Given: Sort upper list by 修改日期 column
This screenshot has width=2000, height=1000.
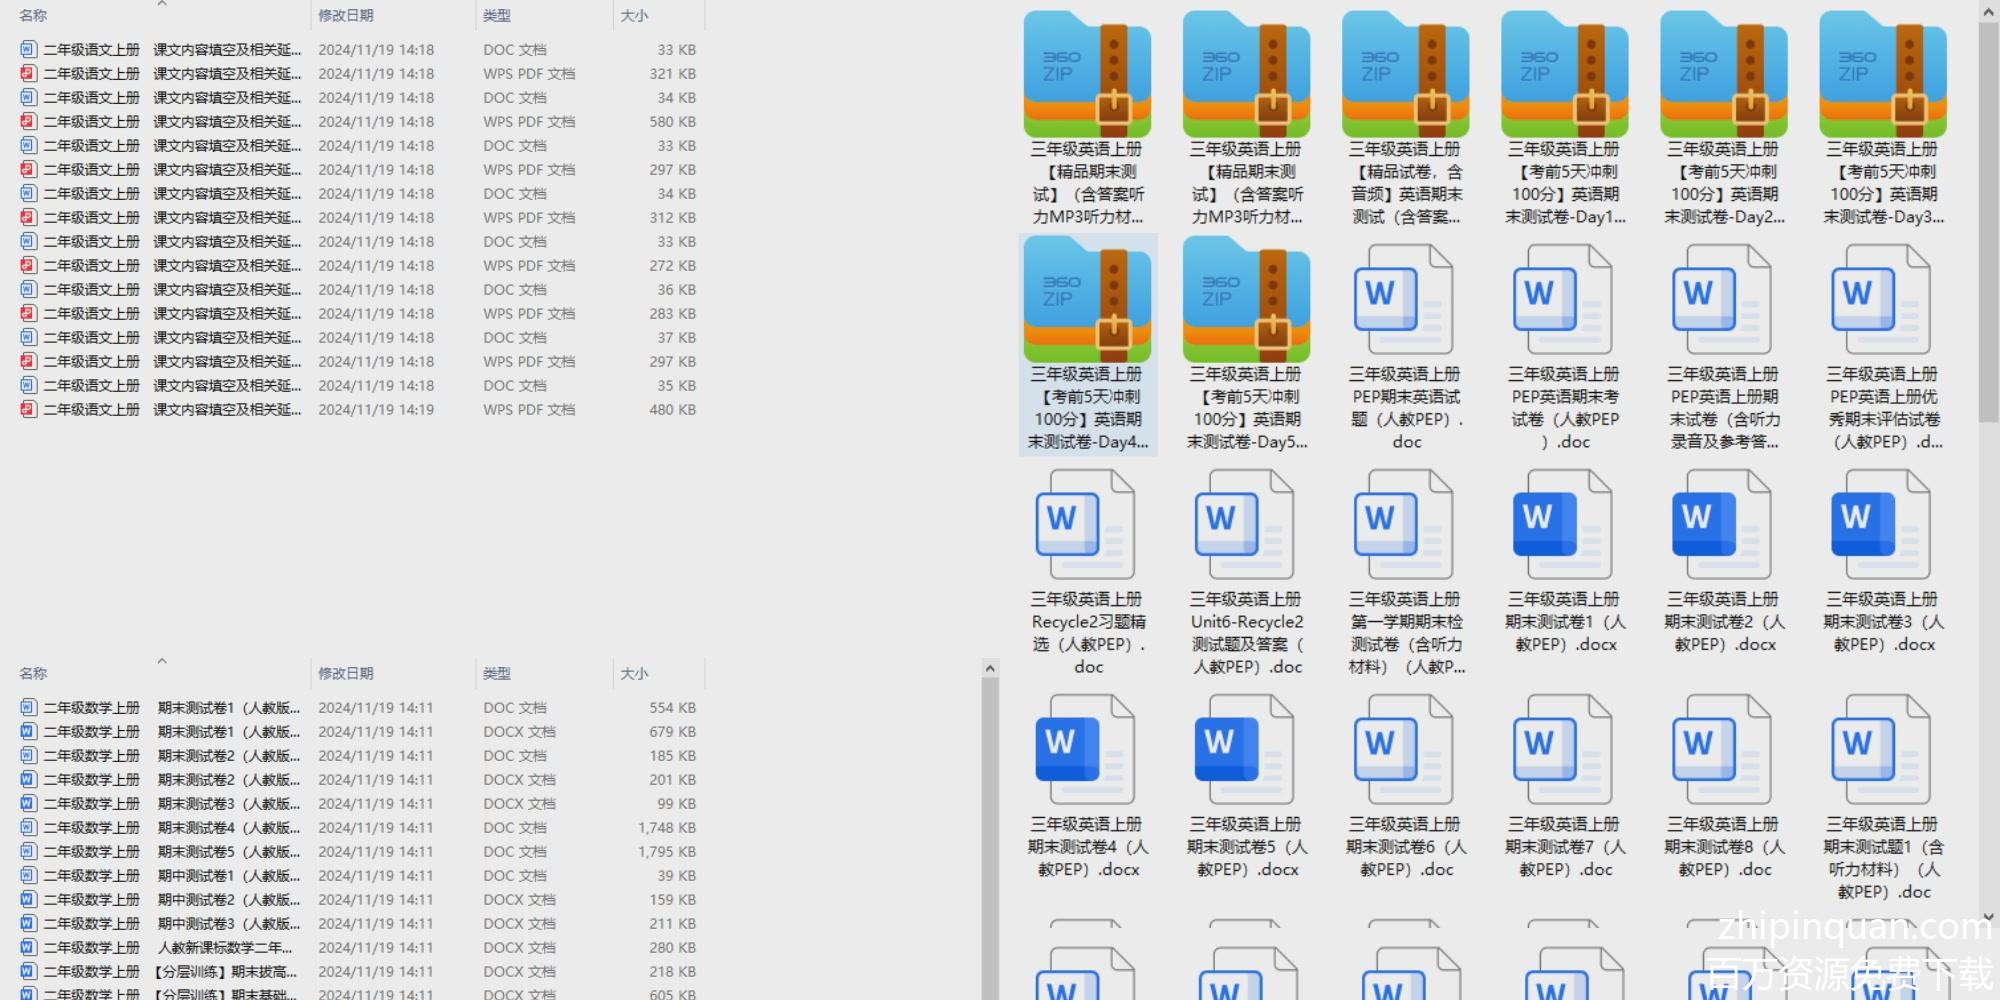Looking at the screenshot, I should point(346,16).
